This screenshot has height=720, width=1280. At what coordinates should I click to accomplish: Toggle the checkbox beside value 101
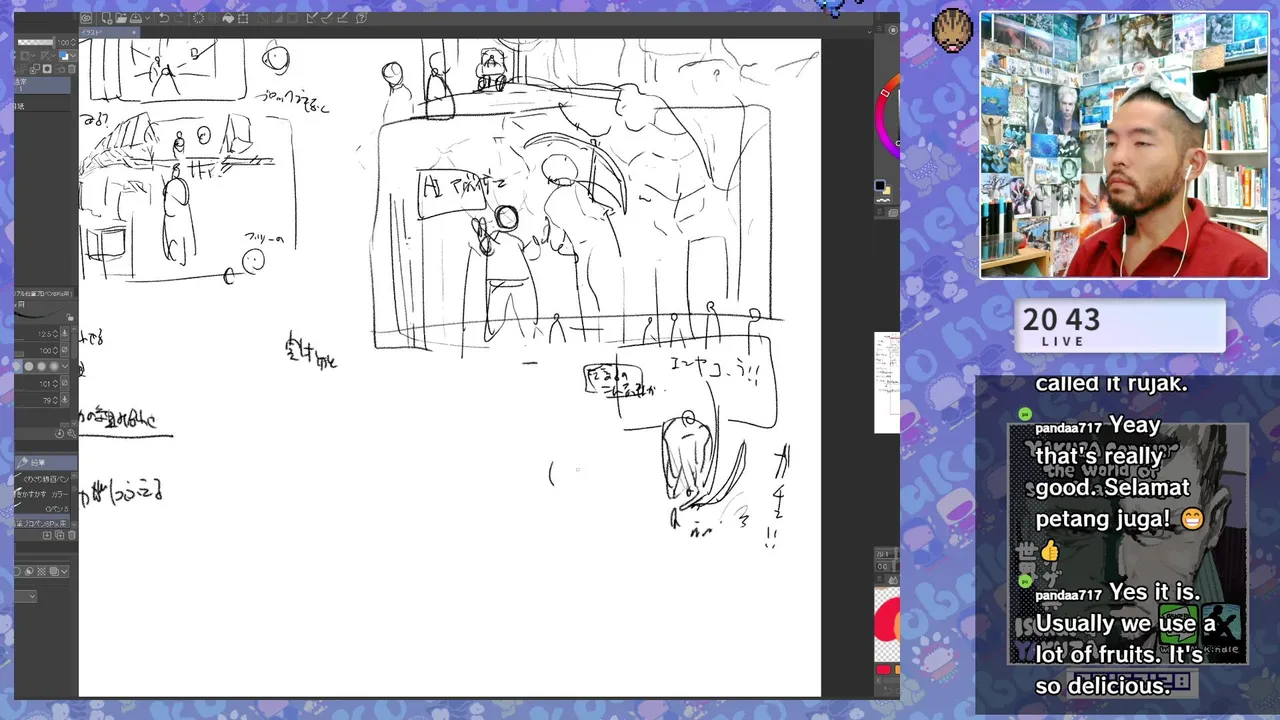tap(64, 383)
